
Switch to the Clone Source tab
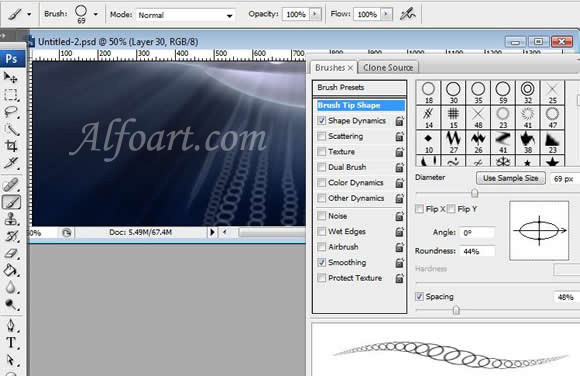(x=388, y=68)
